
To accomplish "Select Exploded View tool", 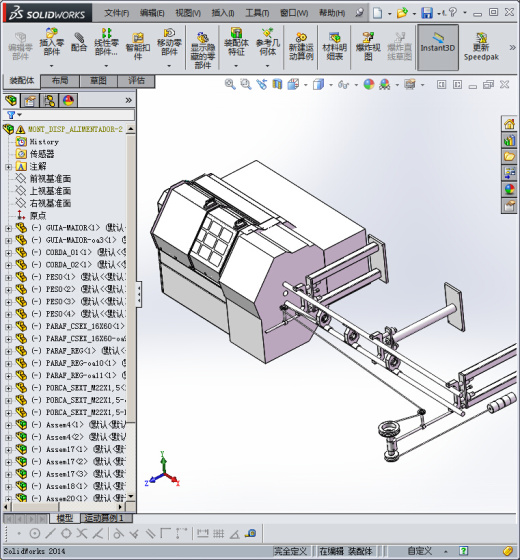I will pos(368,46).
